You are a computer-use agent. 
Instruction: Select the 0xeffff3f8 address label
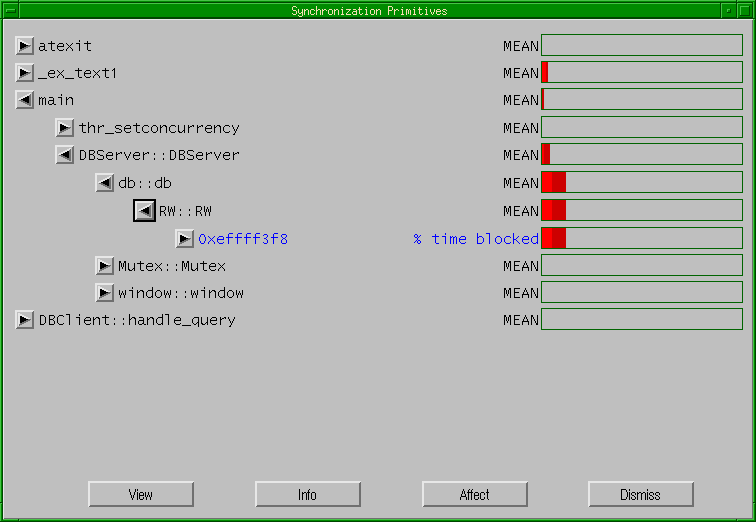pyautogui.click(x=243, y=239)
